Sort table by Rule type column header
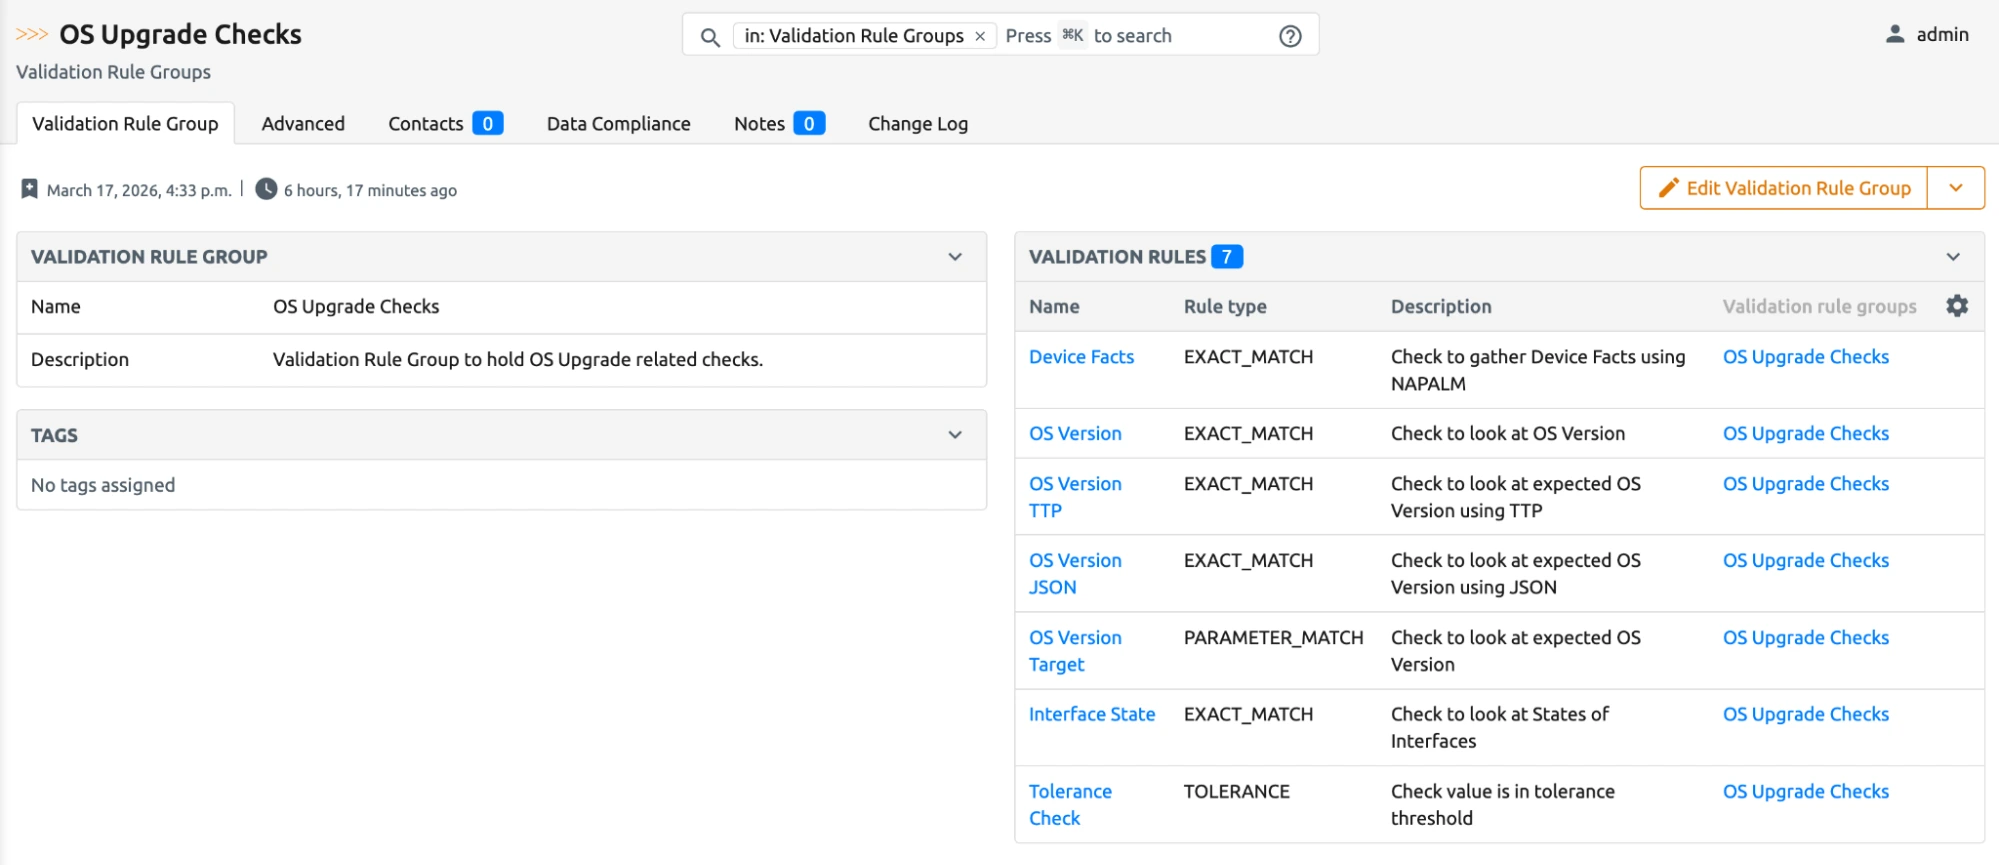This screenshot has height=865, width=1999. pos(1224,307)
